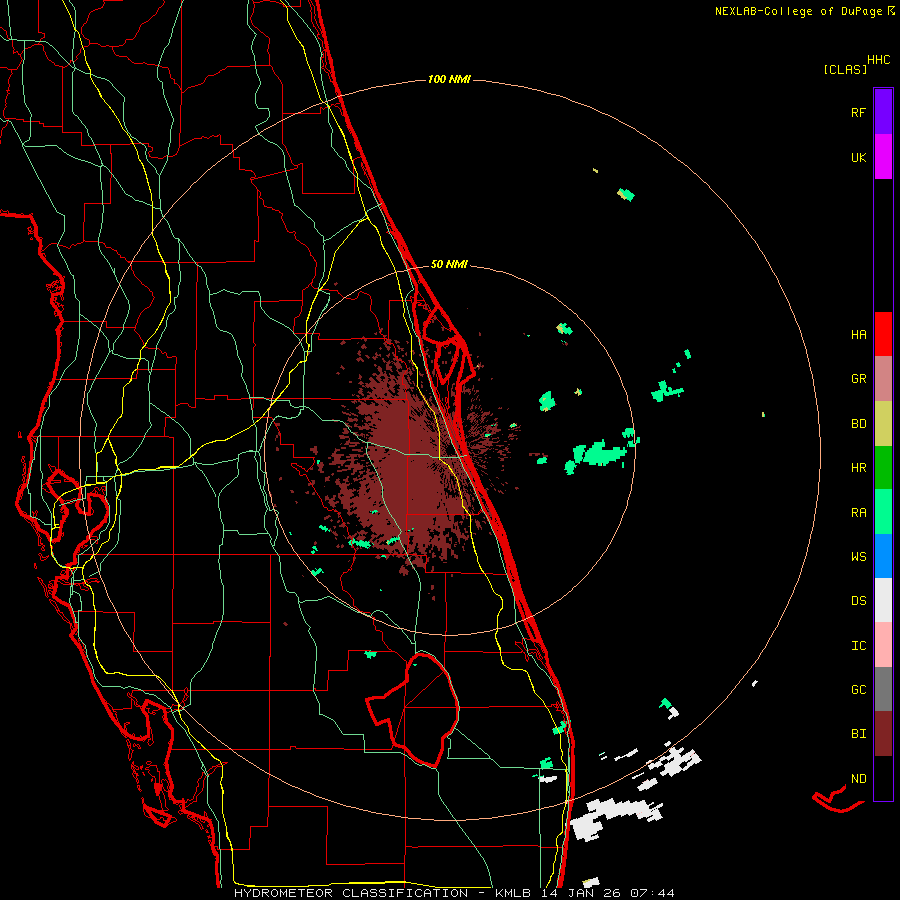Click the RF legend label
This screenshot has width=900, height=900.
click(858, 112)
